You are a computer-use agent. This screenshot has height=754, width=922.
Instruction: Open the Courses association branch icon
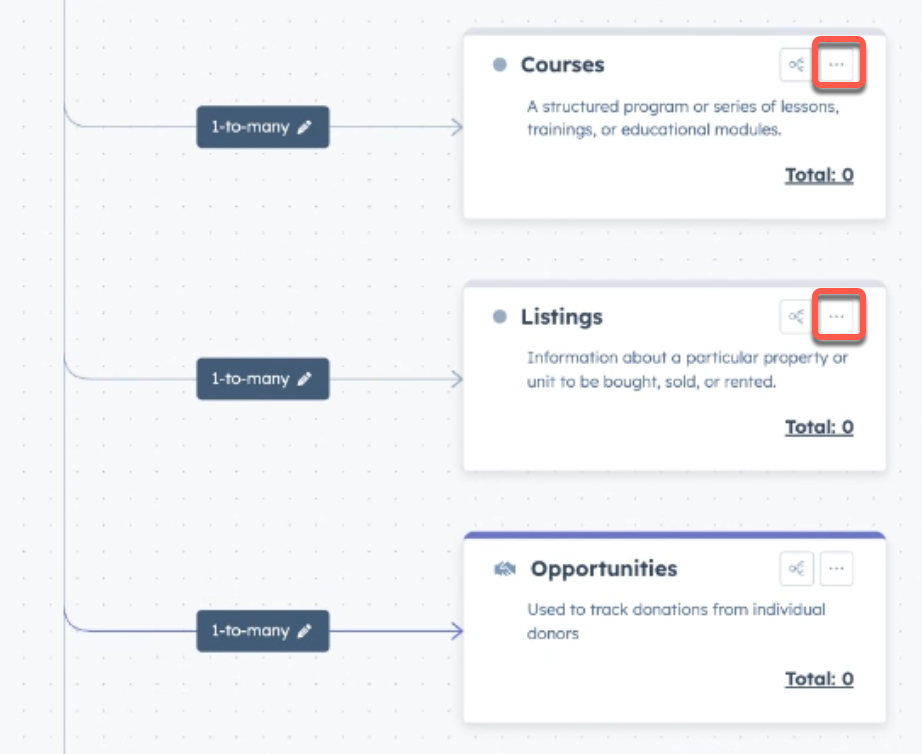797,64
